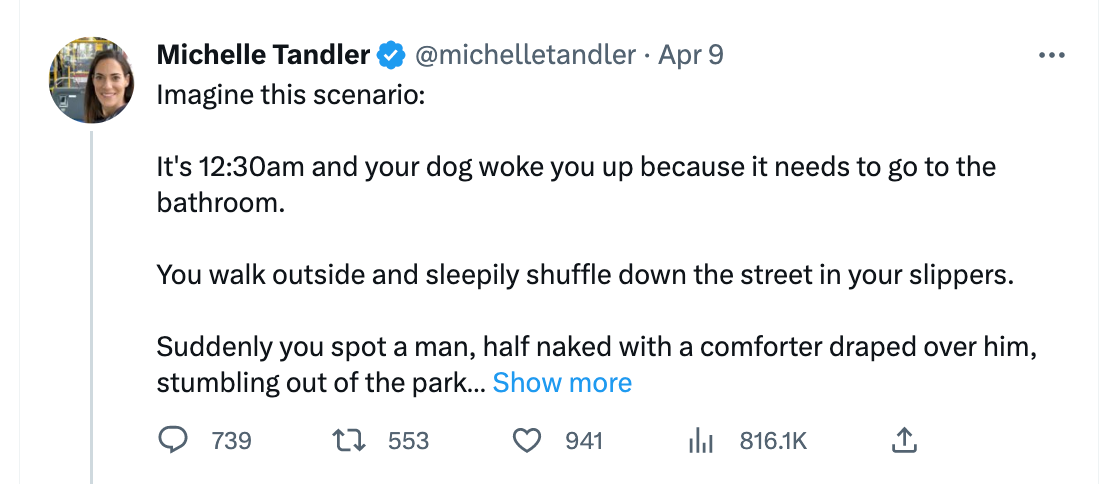
Task: Click the 739 replies count
Action: [232, 440]
